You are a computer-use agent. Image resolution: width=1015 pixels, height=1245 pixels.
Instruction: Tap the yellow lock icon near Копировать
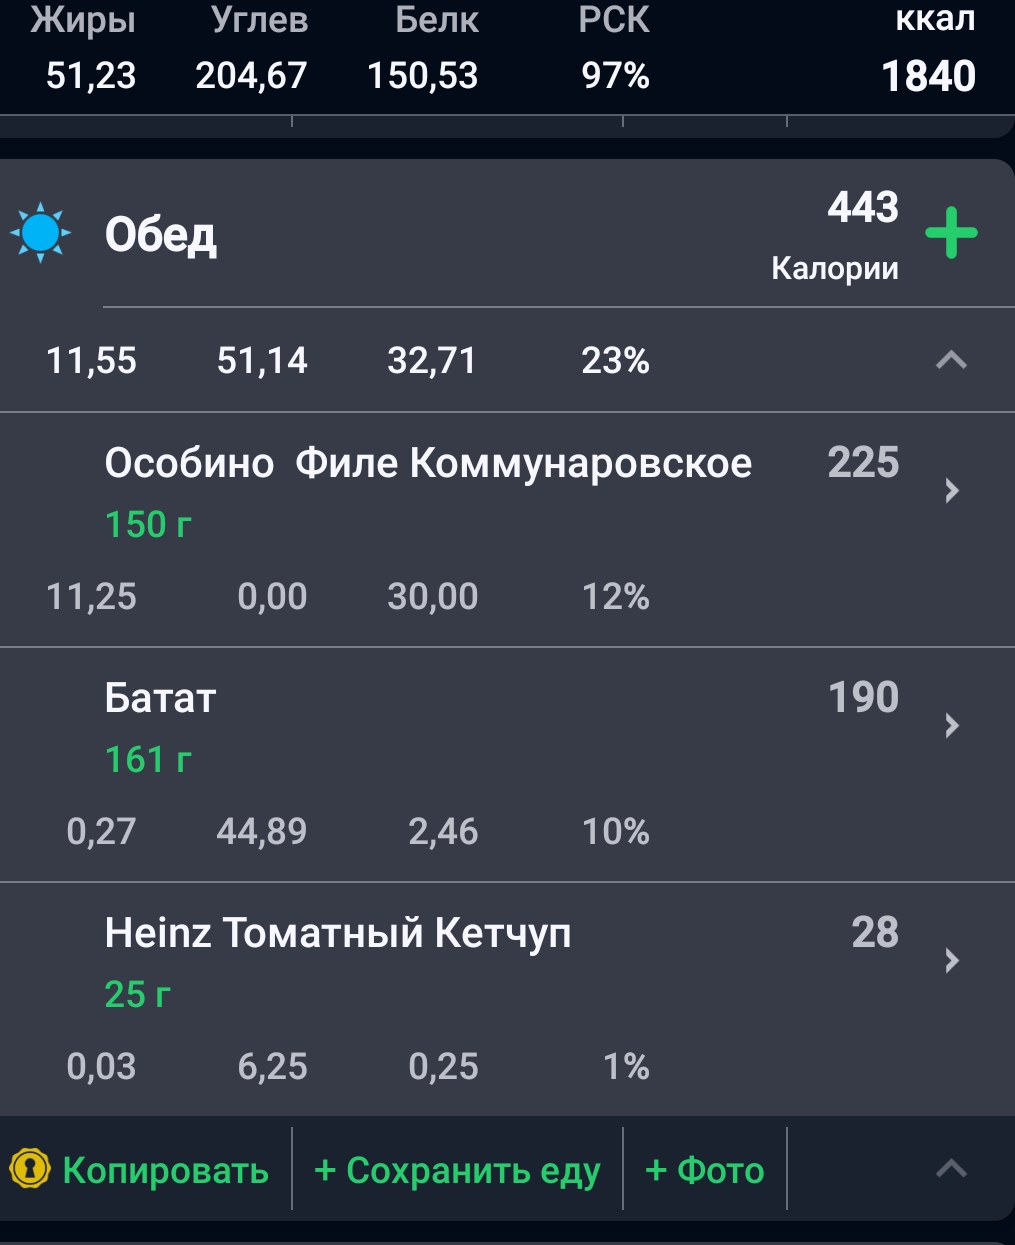click(x=30, y=1169)
